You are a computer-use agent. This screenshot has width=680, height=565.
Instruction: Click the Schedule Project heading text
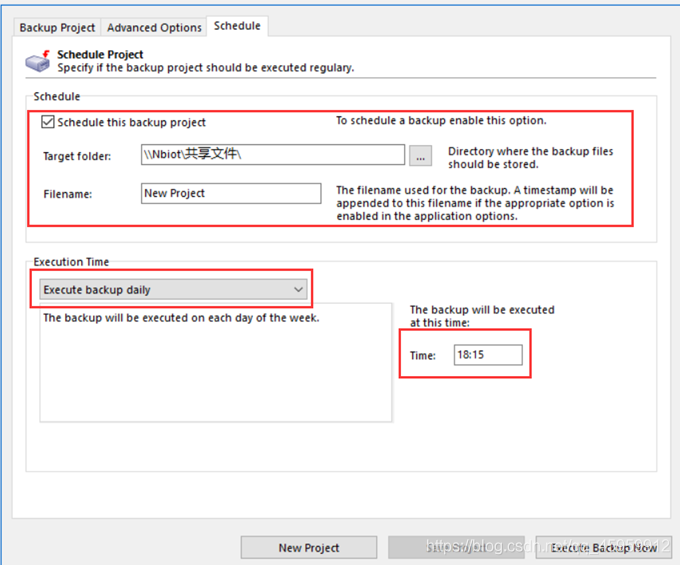(100, 55)
